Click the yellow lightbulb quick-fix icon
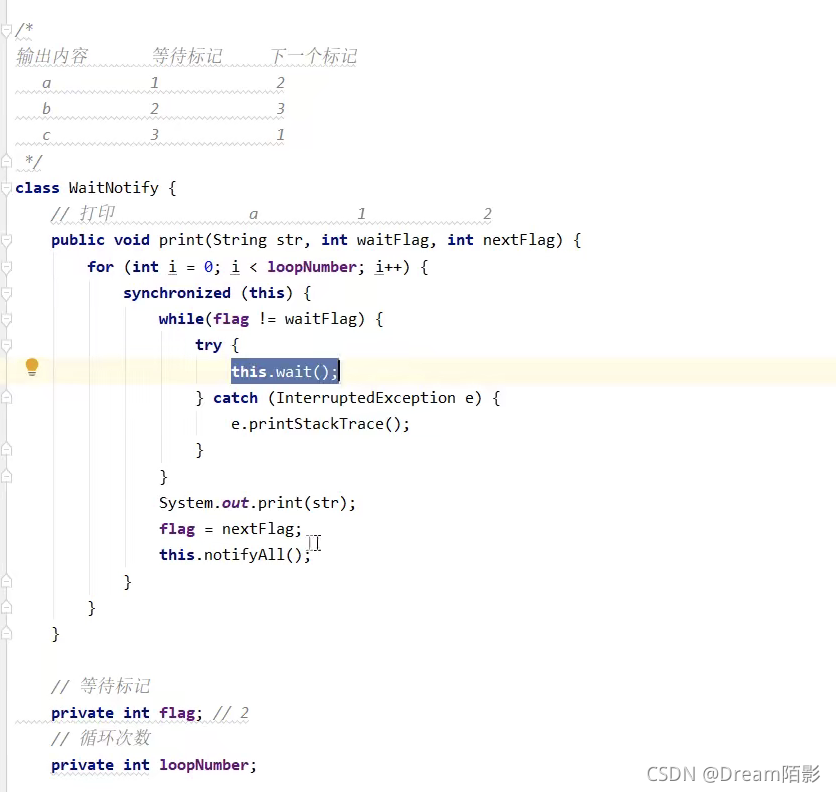Viewport: 836px width, 792px height. coord(32,367)
